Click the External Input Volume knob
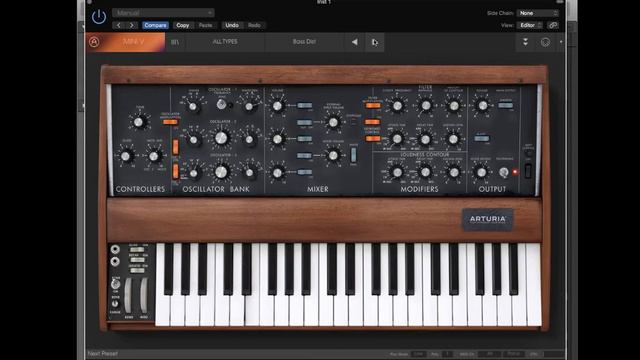This screenshot has height=360, width=640. (x=333, y=122)
